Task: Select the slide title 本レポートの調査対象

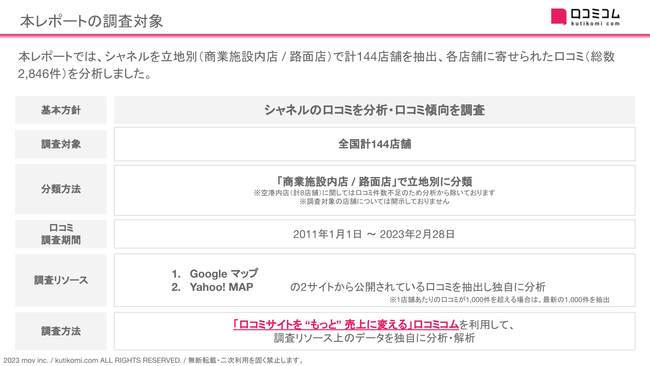Action: [92, 21]
